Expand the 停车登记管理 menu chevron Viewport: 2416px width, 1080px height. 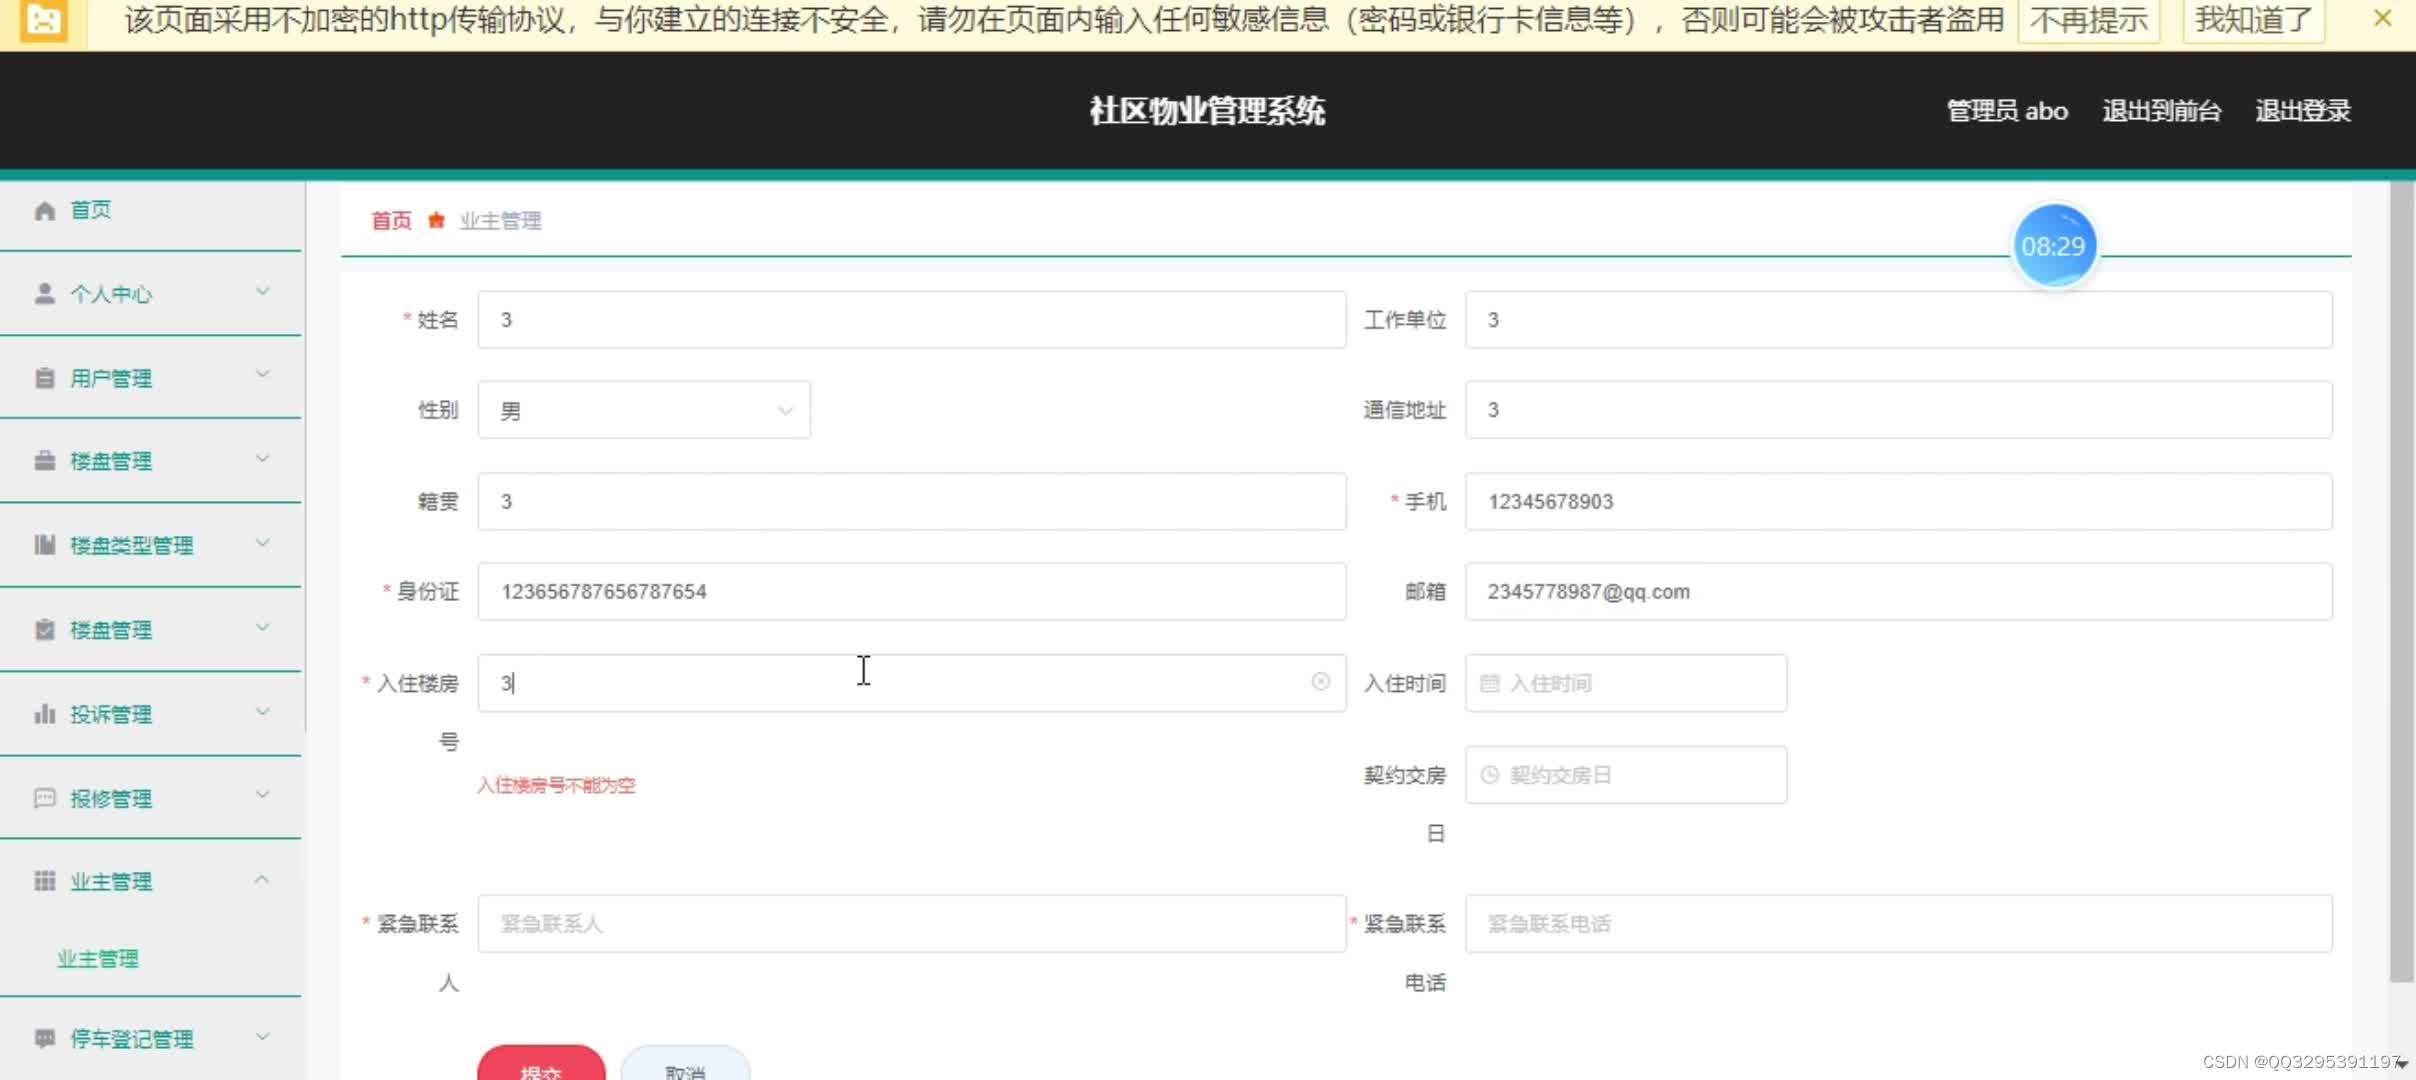[x=262, y=1037]
